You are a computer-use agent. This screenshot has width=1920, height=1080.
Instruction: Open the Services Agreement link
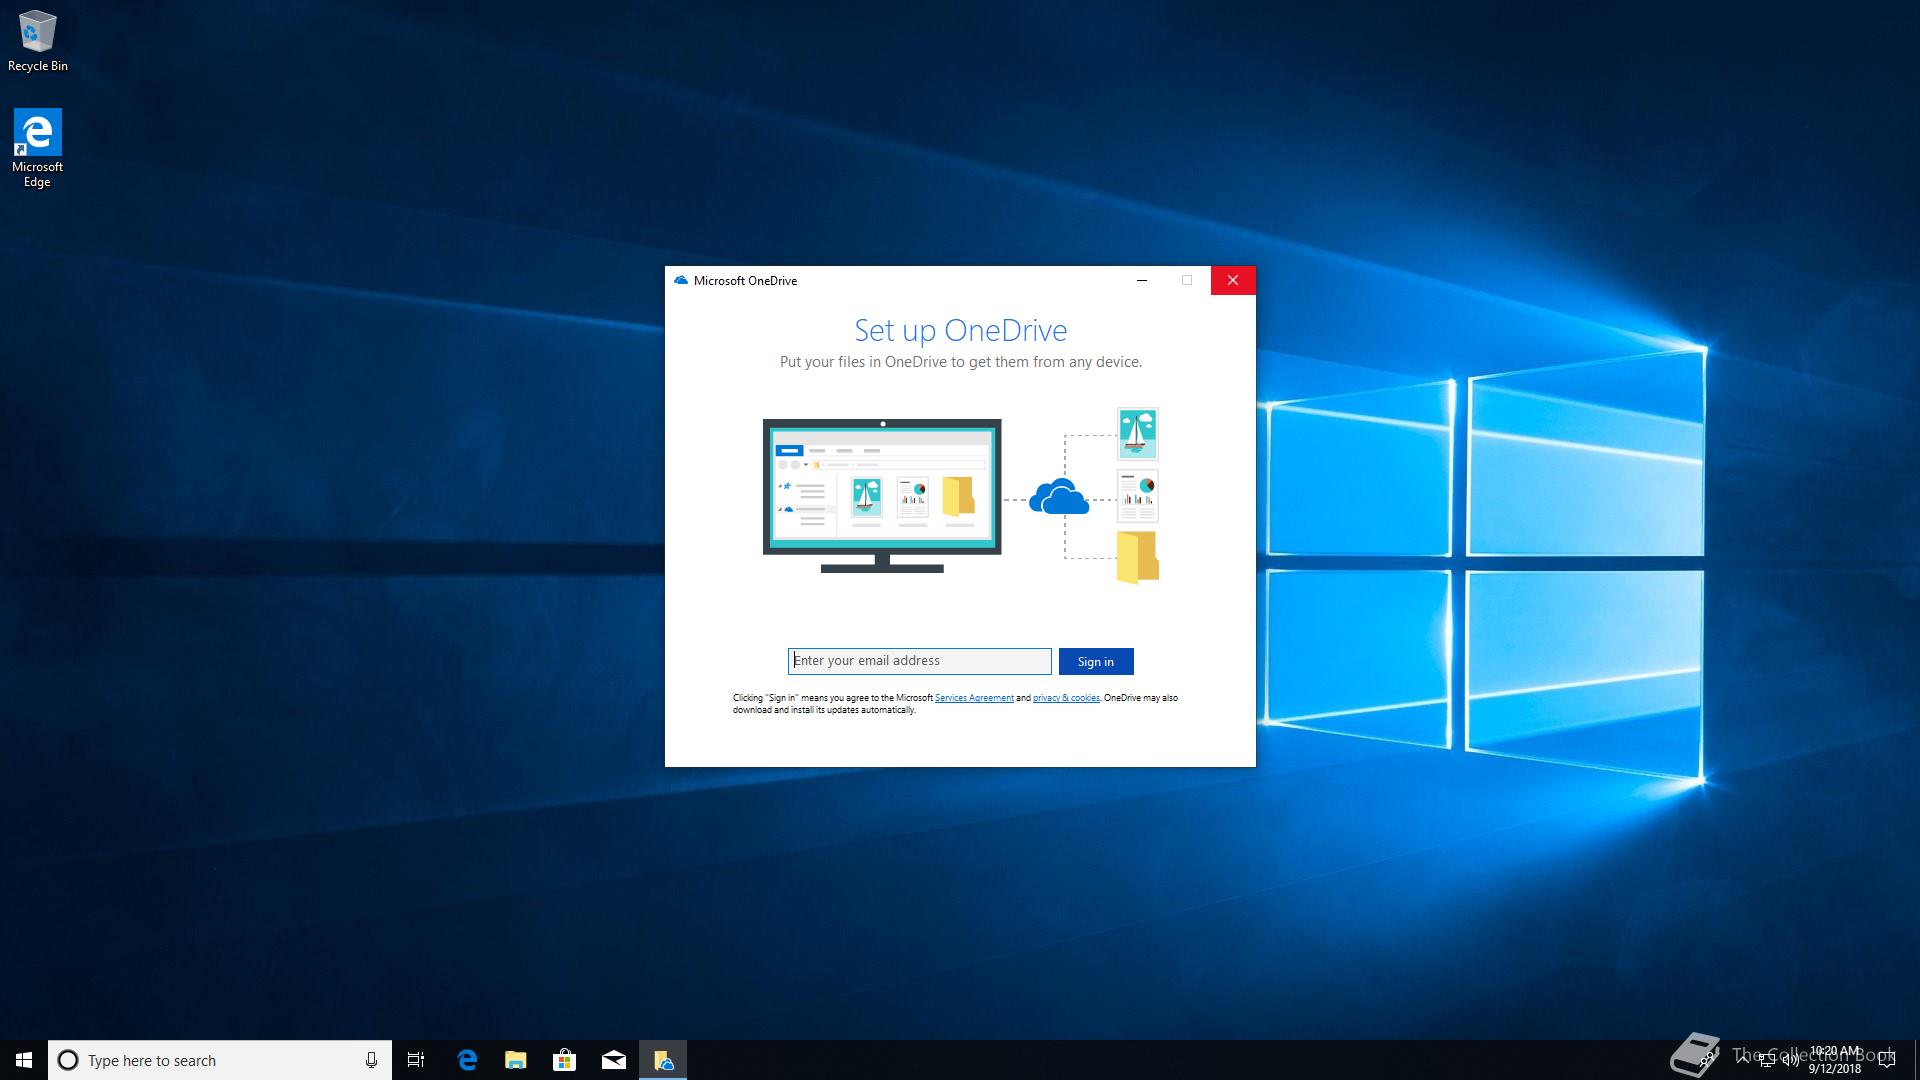pyautogui.click(x=974, y=698)
